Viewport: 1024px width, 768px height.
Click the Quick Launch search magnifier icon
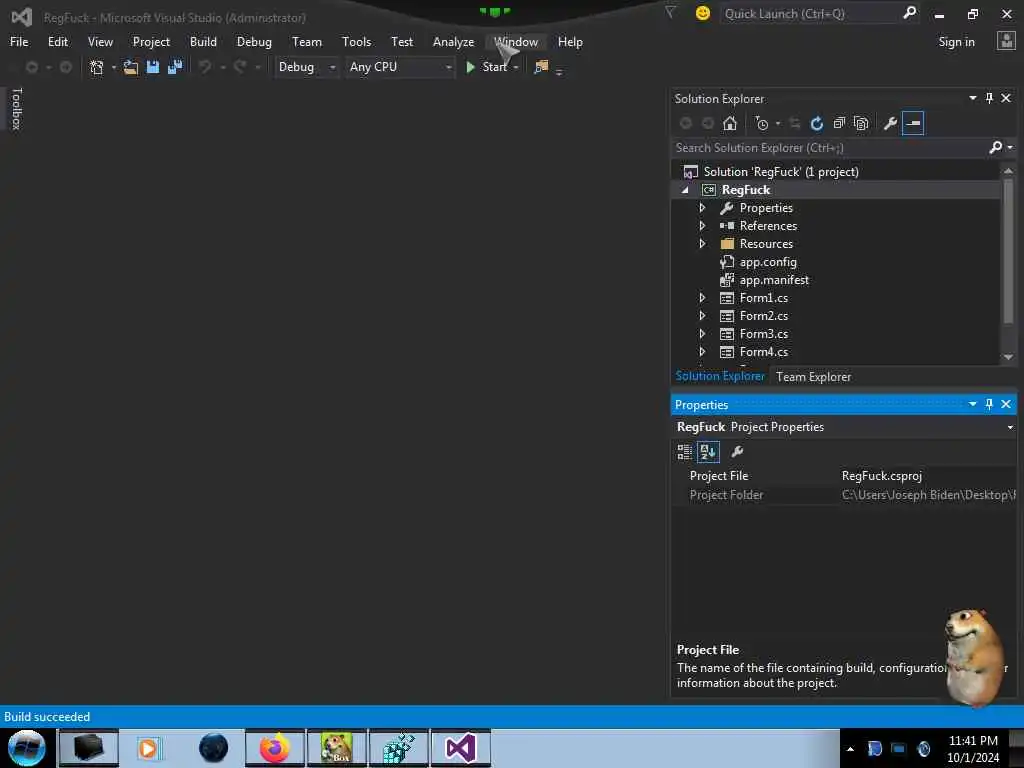(909, 12)
